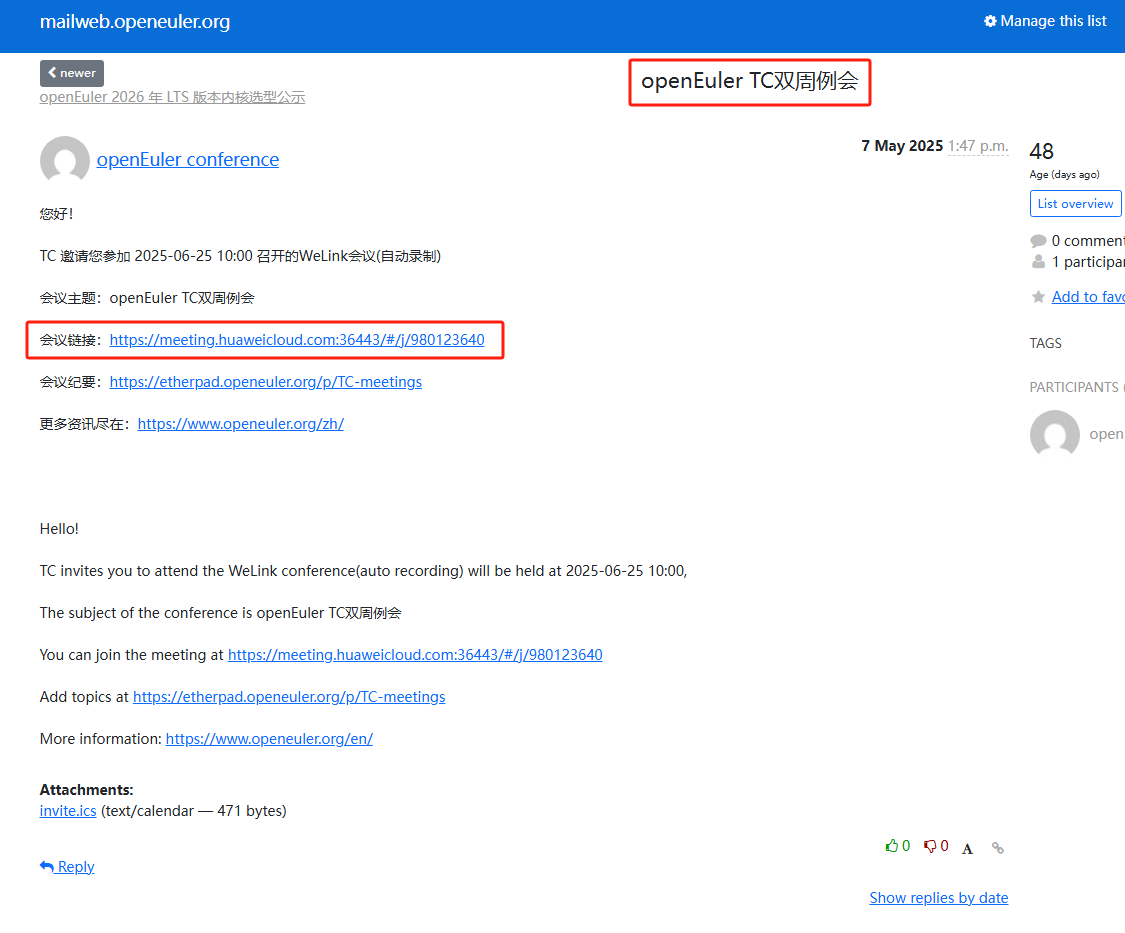Image resolution: width=1125 pixels, height=933 pixels.
Task: Open openEuler conference sender profile
Action: [x=188, y=160]
